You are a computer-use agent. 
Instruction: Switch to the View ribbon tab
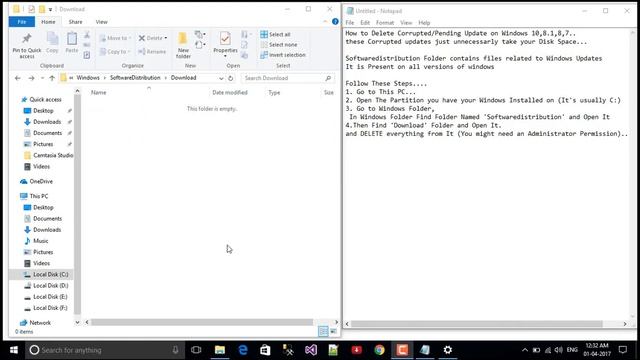[x=102, y=22]
